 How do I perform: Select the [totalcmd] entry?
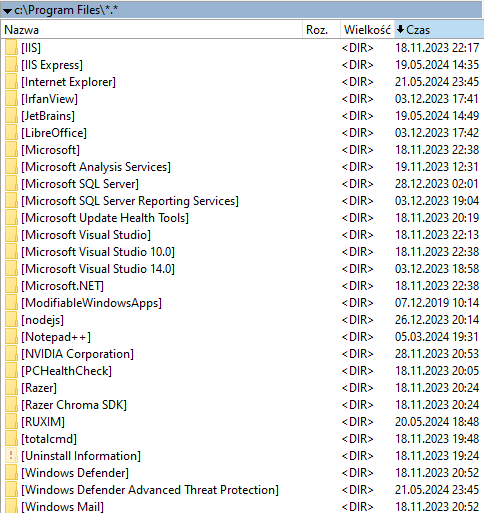(49, 439)
